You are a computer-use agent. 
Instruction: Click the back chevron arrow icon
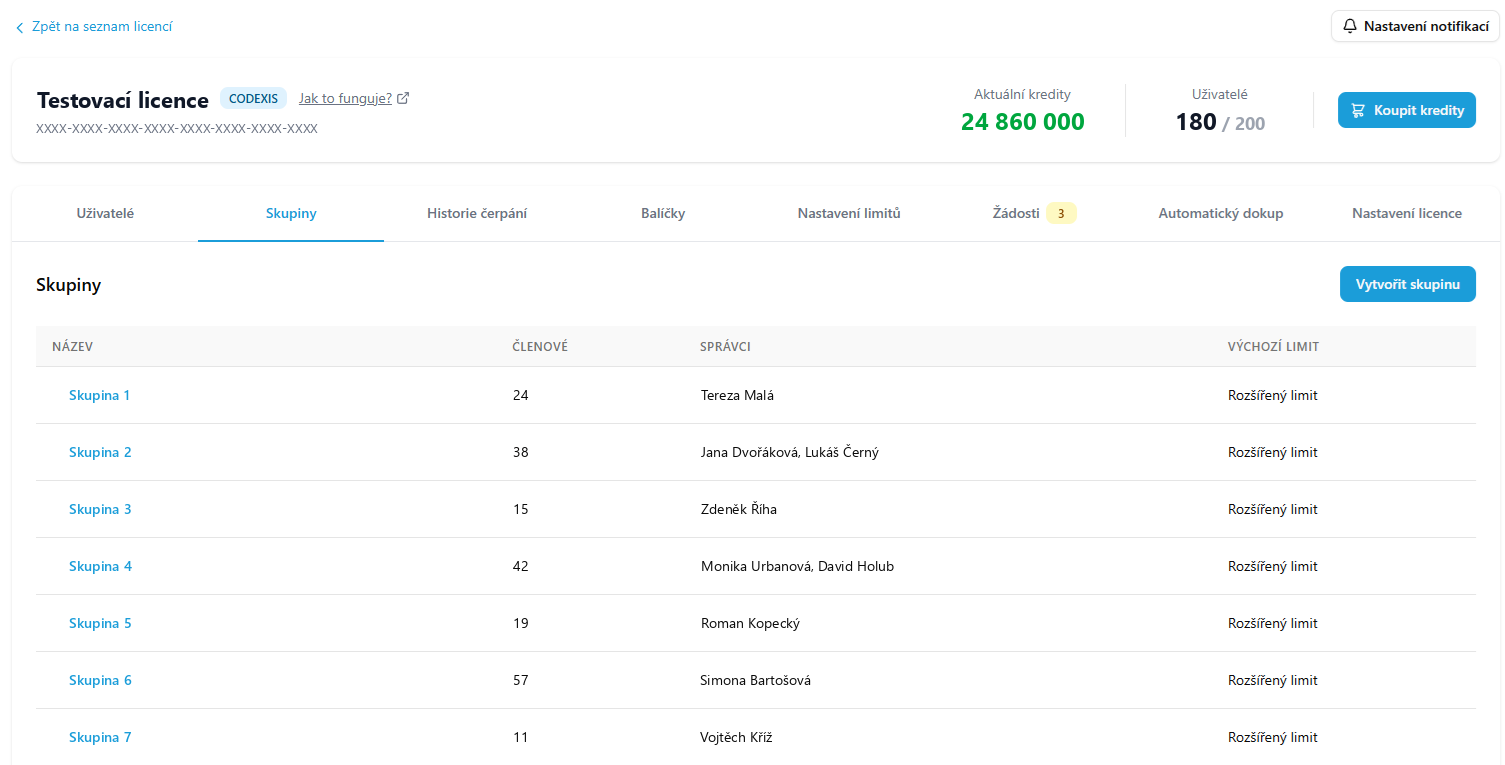pyautogui.click(x=19, y=27)
